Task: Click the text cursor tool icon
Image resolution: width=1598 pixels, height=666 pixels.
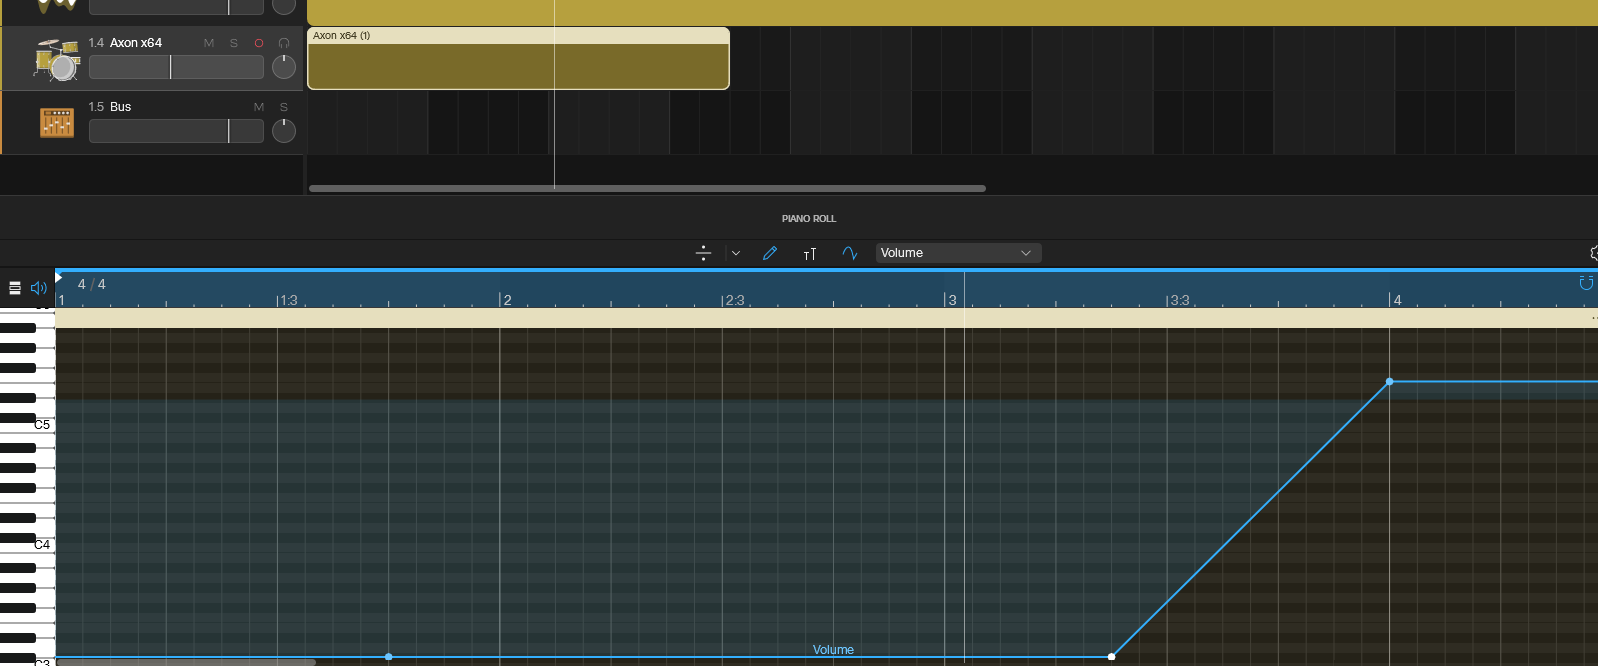Action: [x=810, y=254]
